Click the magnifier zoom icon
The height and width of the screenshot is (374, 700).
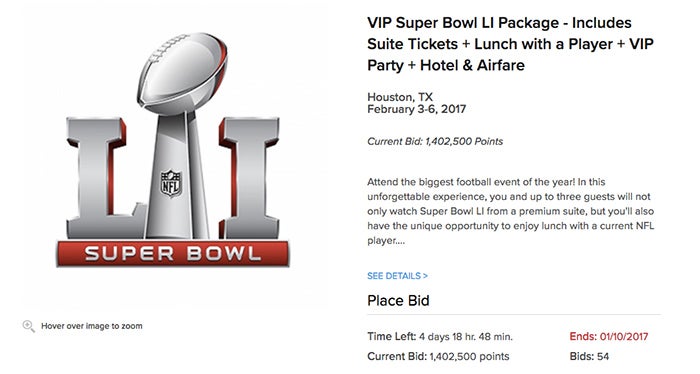tap(29, 326)
